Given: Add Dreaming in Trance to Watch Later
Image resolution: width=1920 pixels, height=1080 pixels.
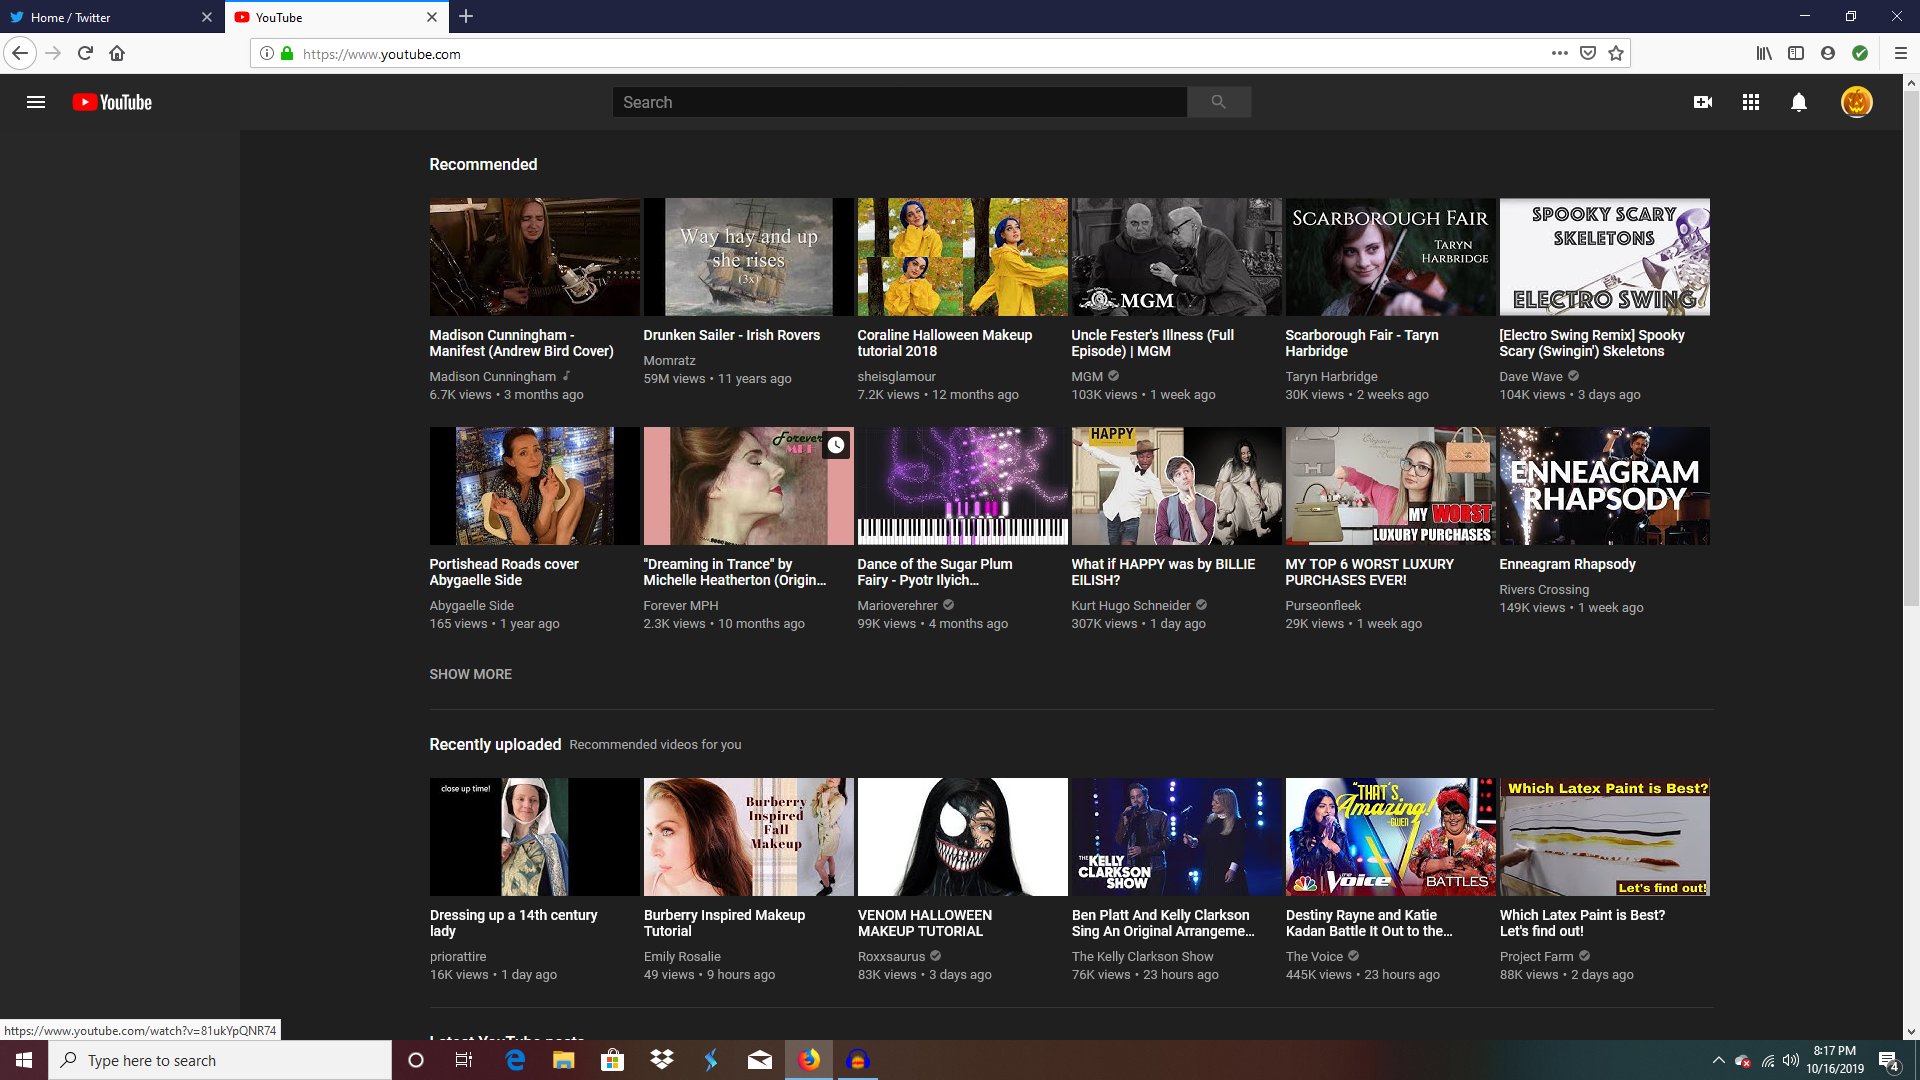Looking at the screenshot, I should tap(836, 445).
